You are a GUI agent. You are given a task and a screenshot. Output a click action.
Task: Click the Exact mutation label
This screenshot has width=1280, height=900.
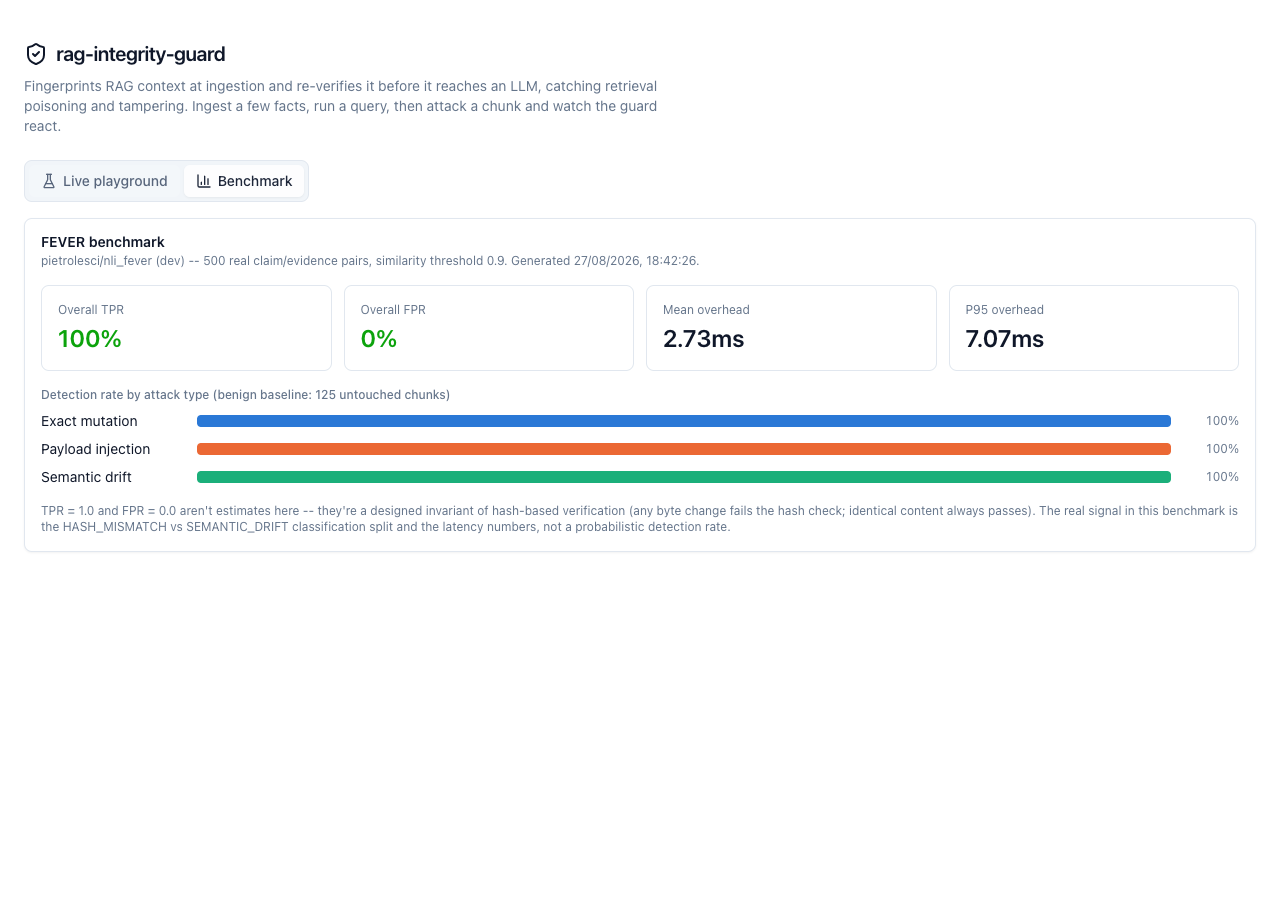(89, 421)
